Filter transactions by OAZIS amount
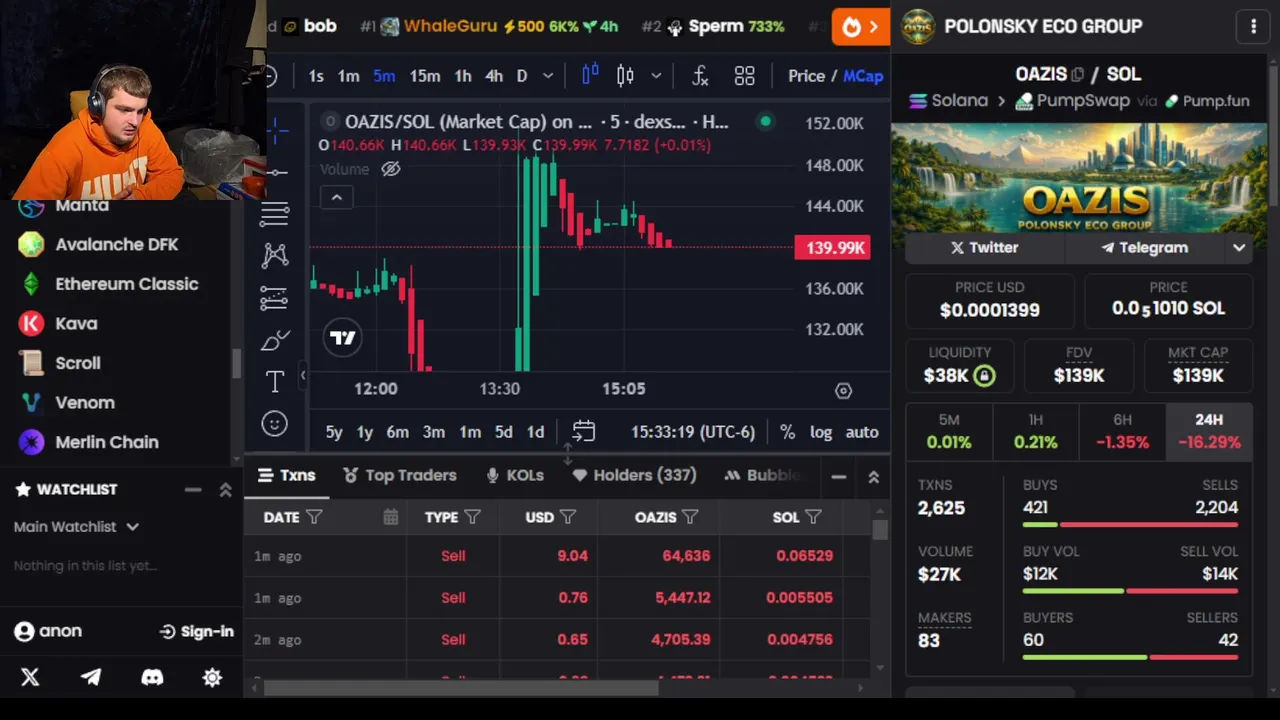Screen dimensions: 1280x720 tap(690, 517)
